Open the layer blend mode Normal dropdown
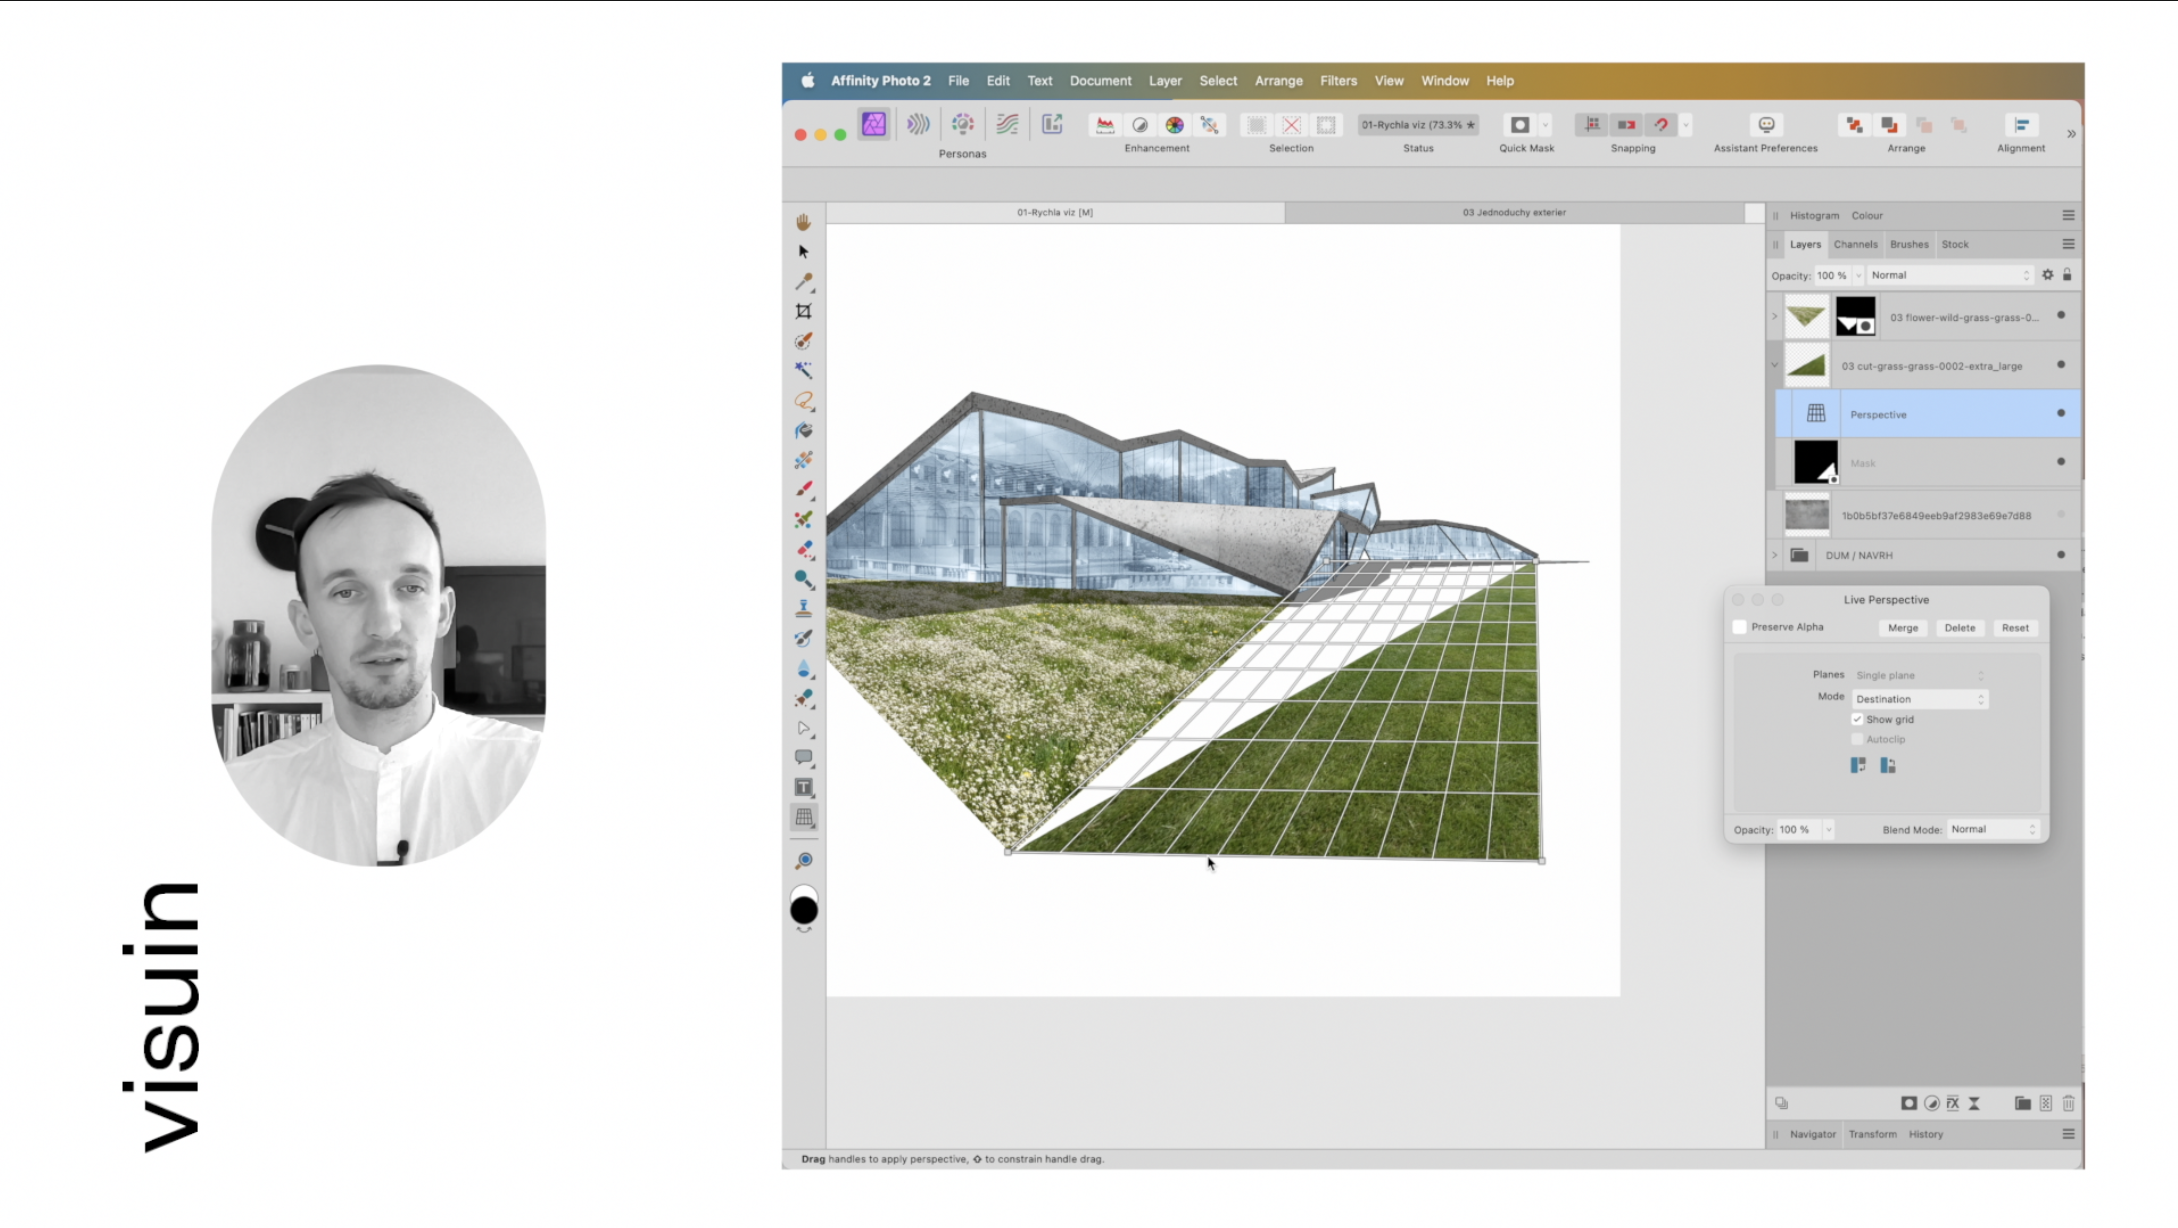The height and width of the screenshot is (1228, 2178). coord(1950,275)
